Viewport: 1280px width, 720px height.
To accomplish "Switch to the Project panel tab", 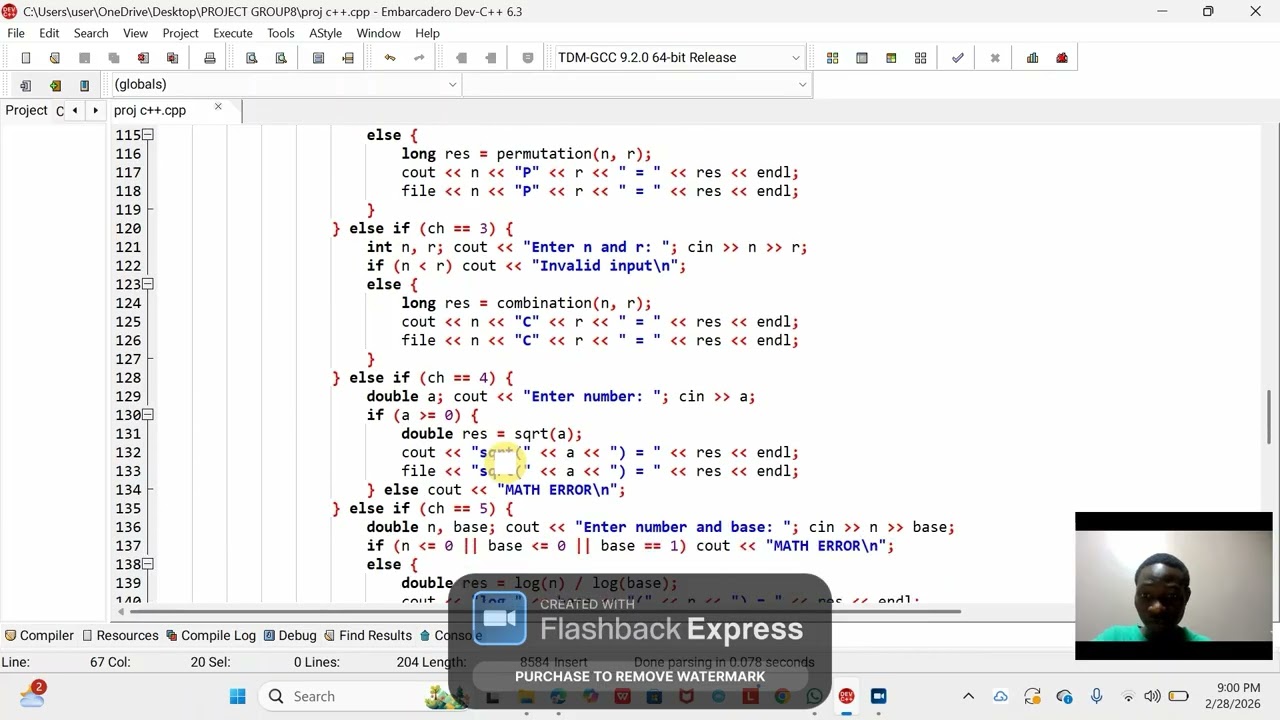I will point(26,110).
